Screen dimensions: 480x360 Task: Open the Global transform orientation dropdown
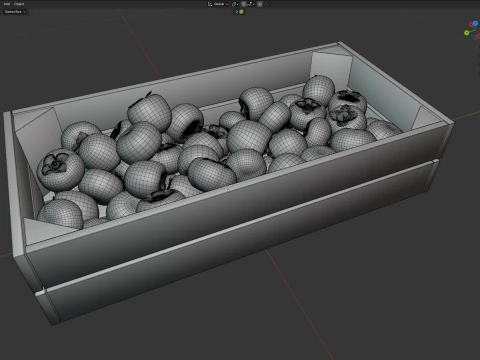pyautogui.click(x=218, y=4)
